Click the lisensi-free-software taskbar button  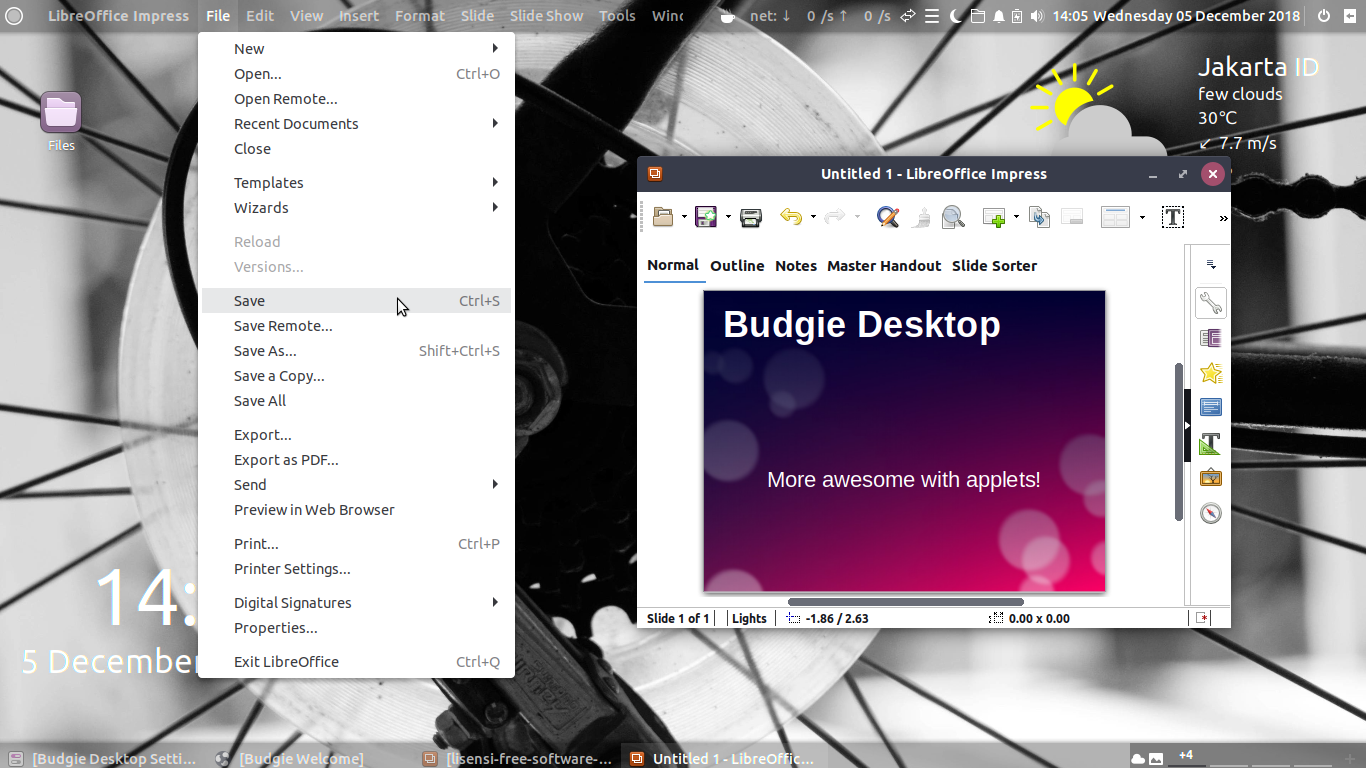518,758
